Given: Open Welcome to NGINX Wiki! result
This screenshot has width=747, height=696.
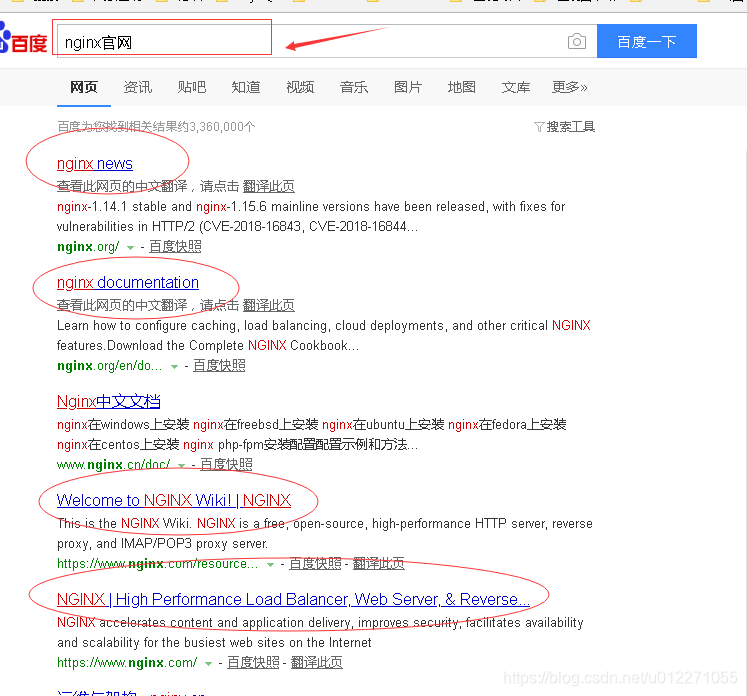Looking at the screenshot, I should (x=174, y=501).
